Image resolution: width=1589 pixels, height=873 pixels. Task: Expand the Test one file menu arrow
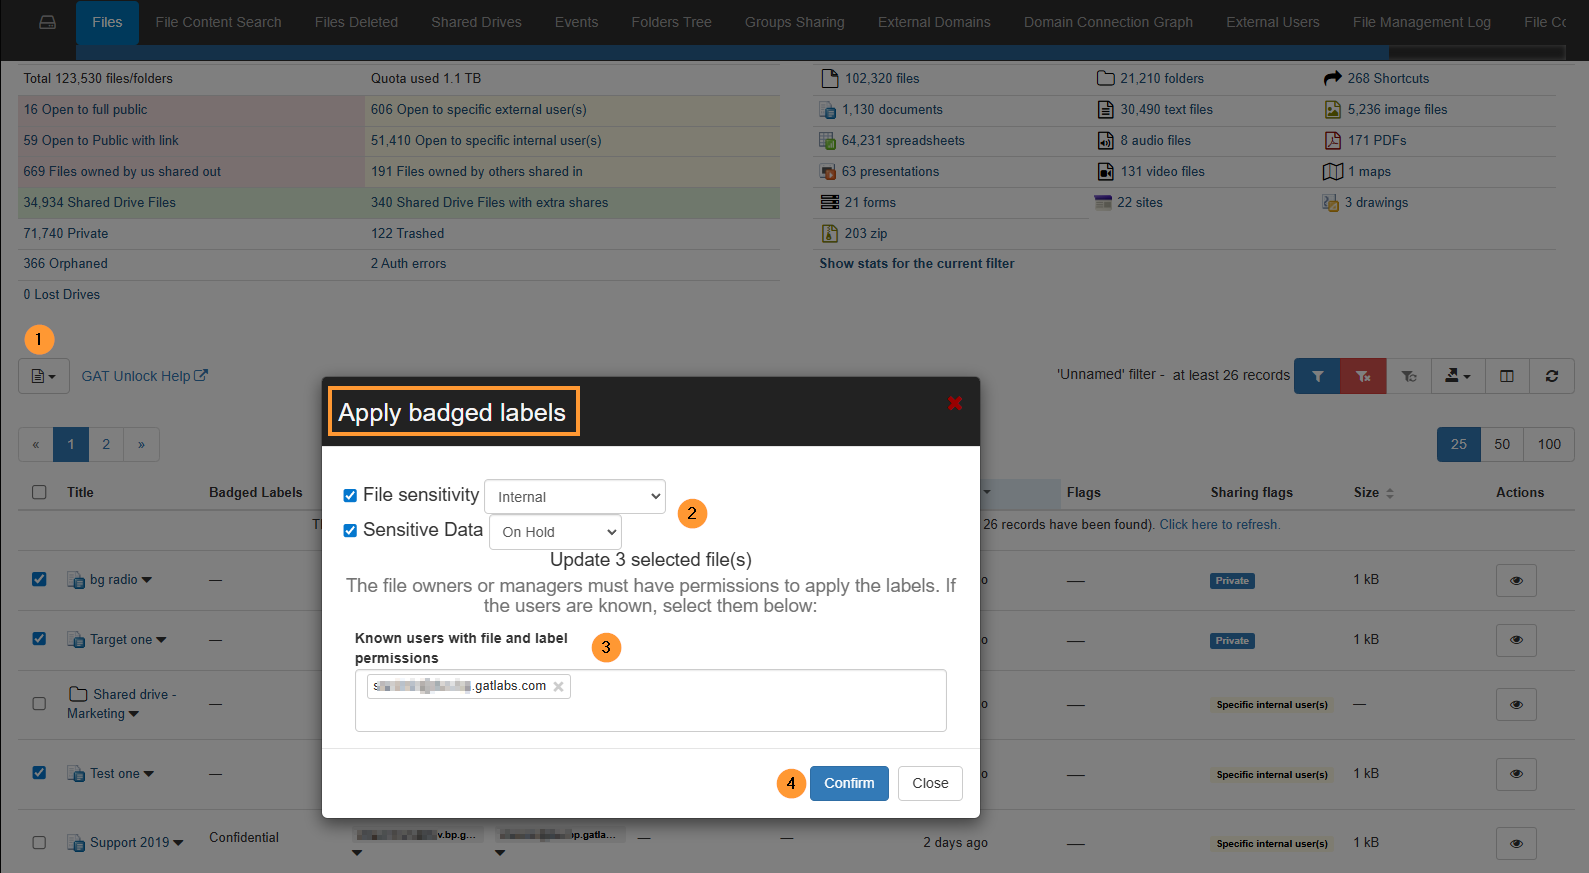click(149, 774)
